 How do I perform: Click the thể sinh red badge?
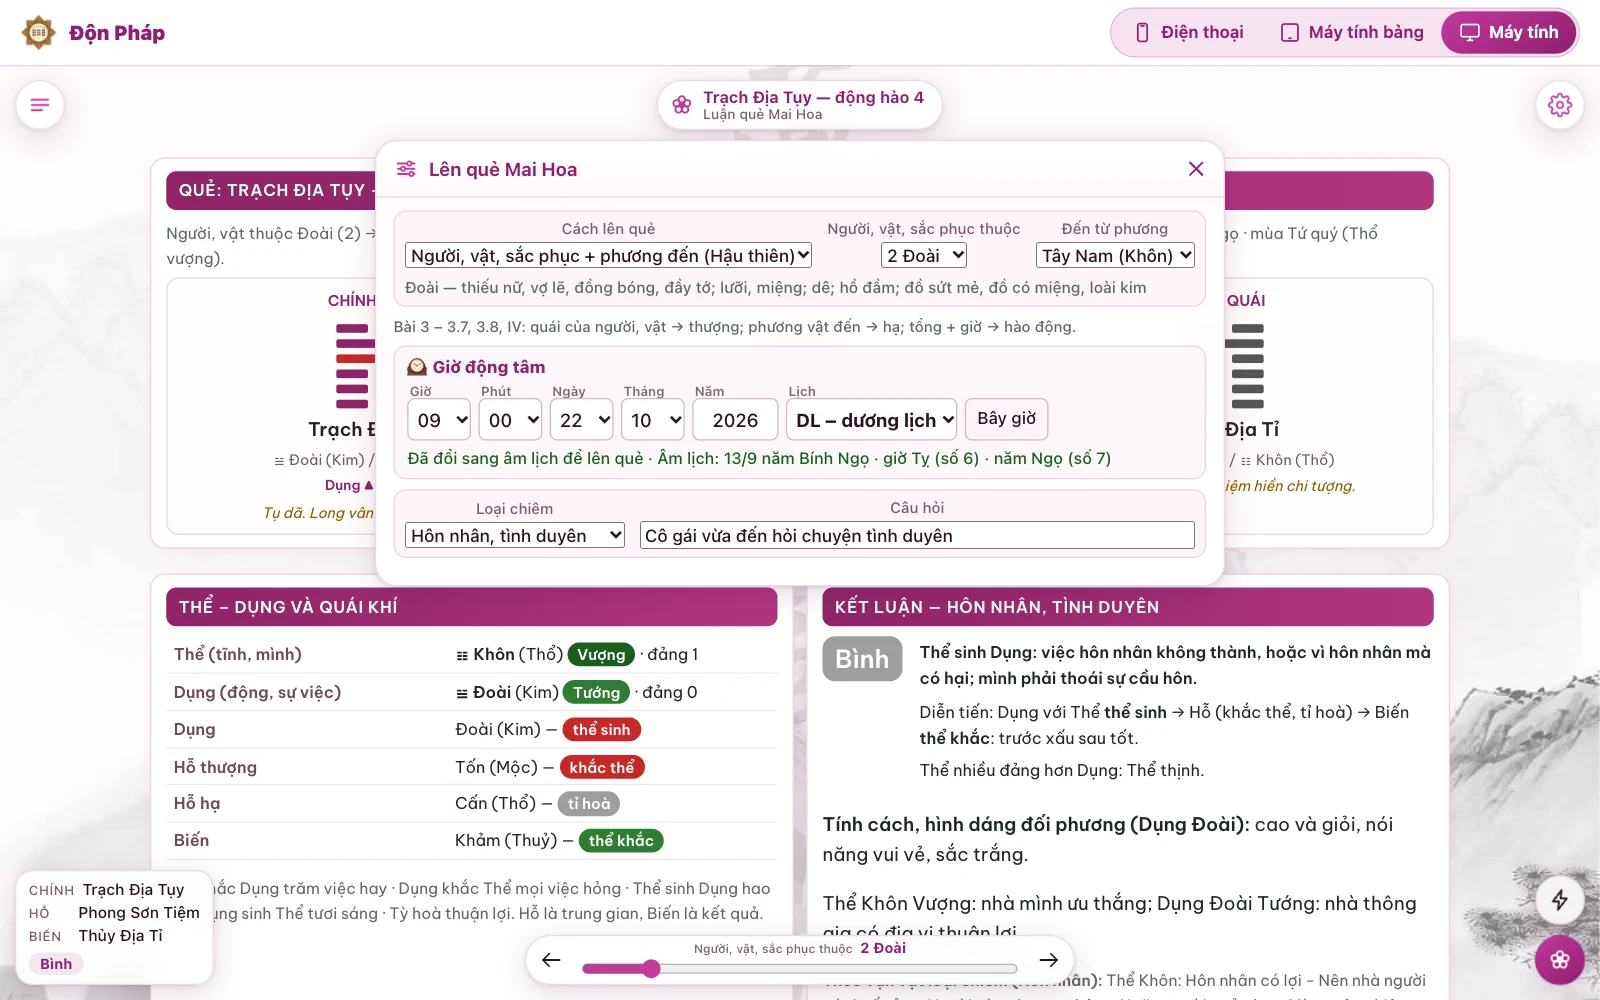[601, 730]
